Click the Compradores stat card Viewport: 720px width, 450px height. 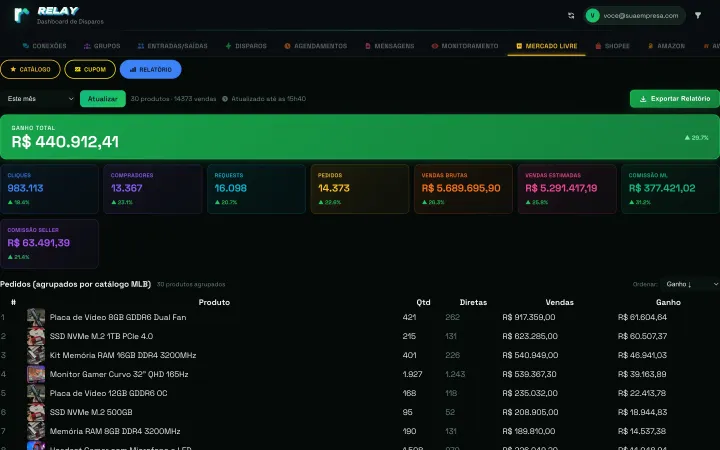(x=153, y=189)
